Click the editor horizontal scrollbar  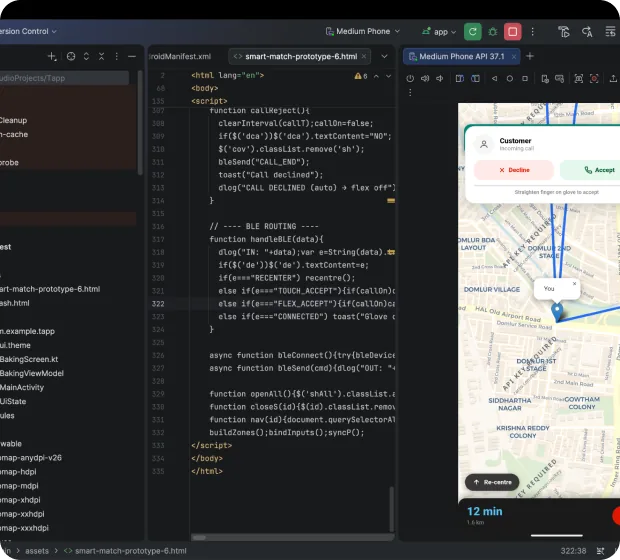coord(199,537)
